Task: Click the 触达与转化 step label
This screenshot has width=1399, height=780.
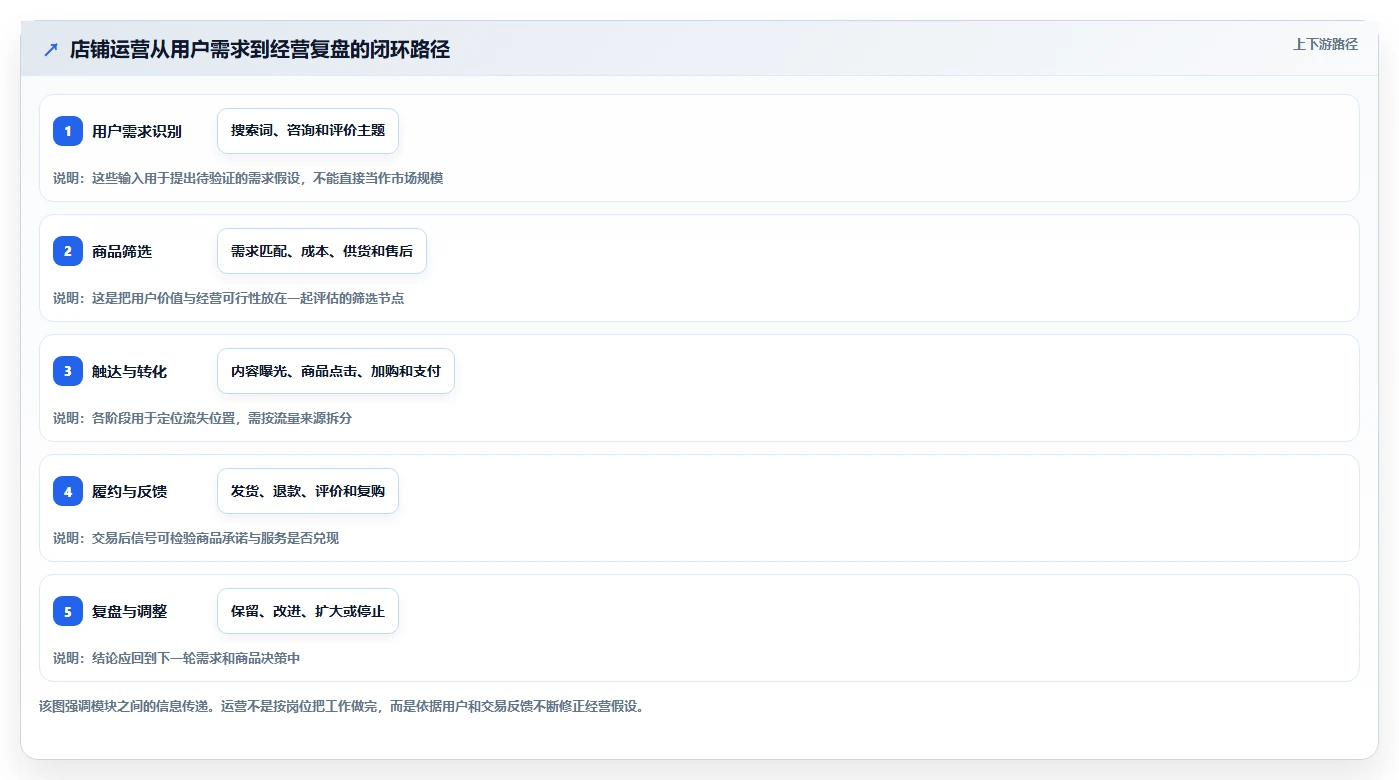Action: (129, 371)
